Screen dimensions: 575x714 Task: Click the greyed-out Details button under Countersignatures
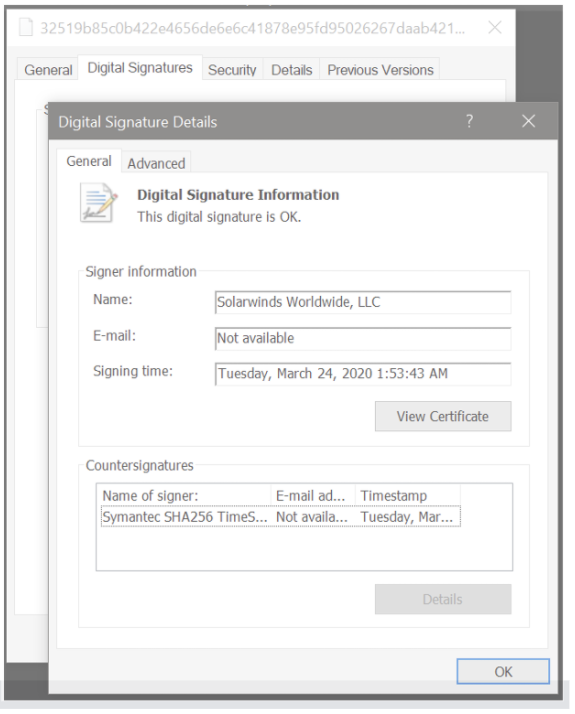pos(443,599)
